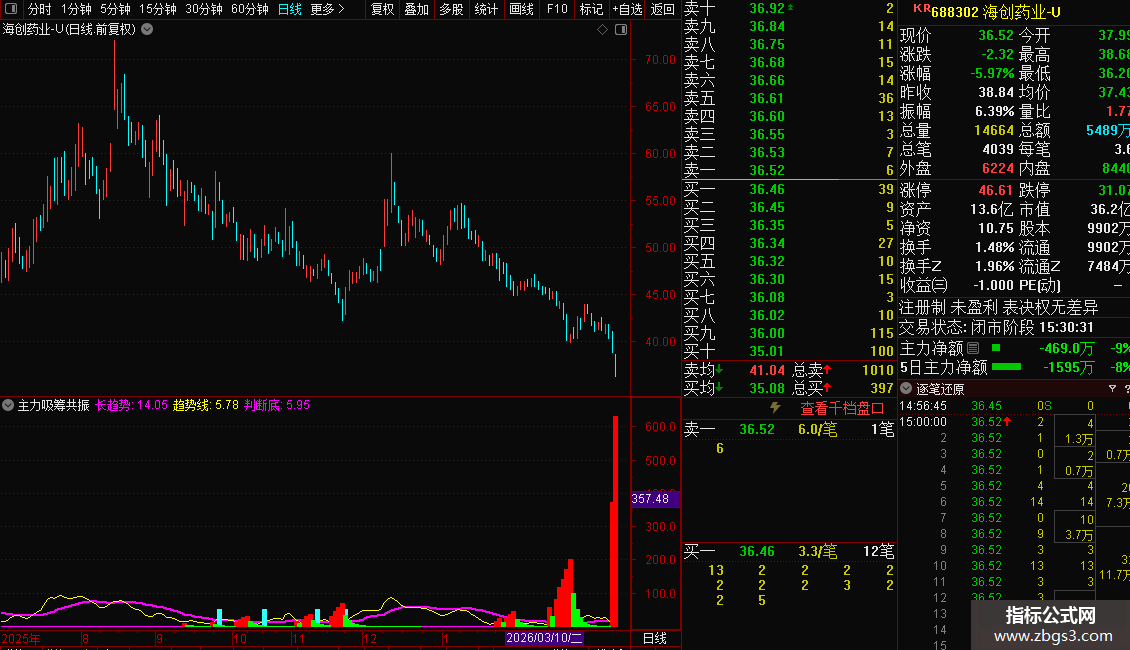The width and height of the screenshot is (1130, 650).
Task: Click the 总买 value 397
Action: [x=882, y=388]
